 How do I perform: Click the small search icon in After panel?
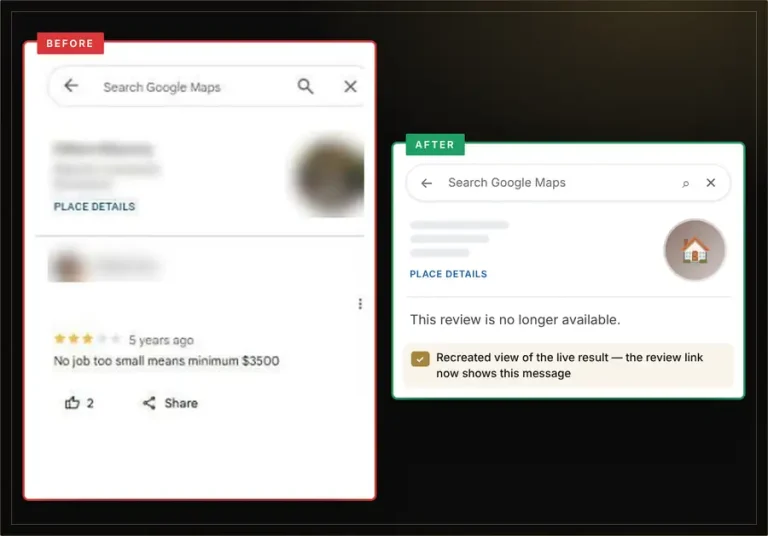[x=686, y=184]
